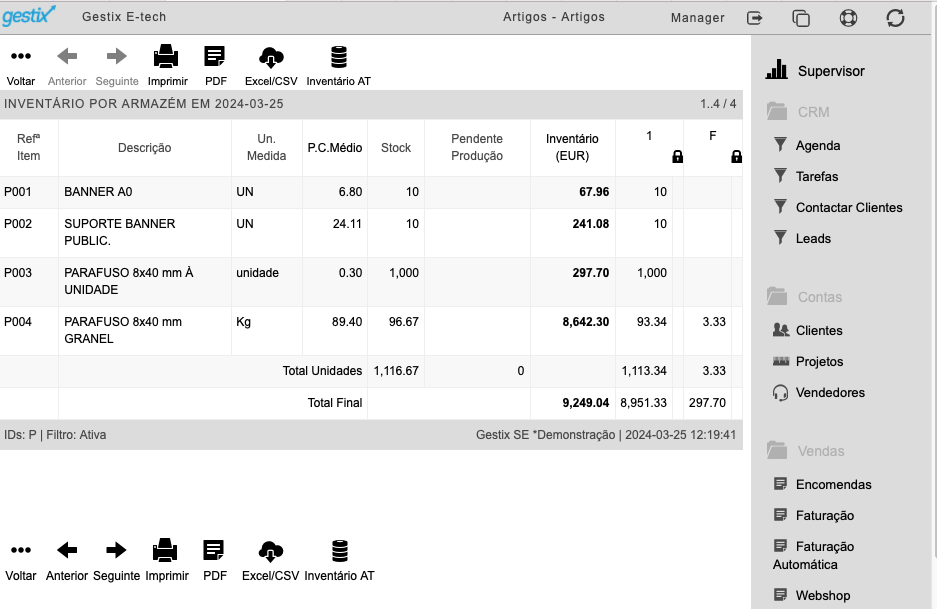Expand the CRM folder section
The width and height of the screenshot is (937, 609).
pos(798,112)
